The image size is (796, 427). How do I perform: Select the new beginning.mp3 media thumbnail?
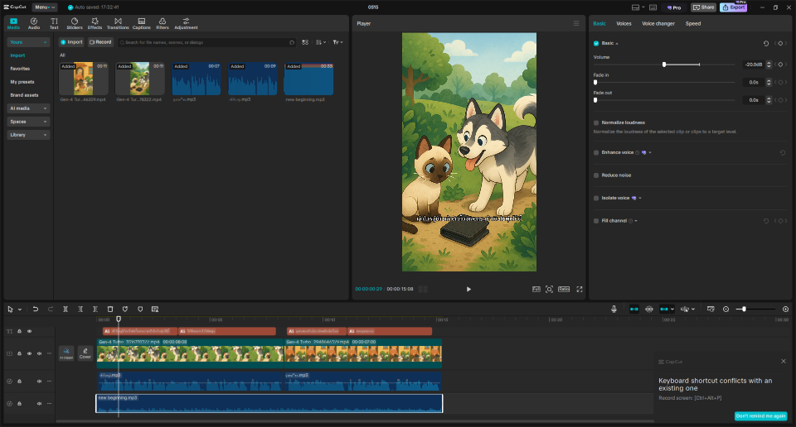(x=308, y=79)
